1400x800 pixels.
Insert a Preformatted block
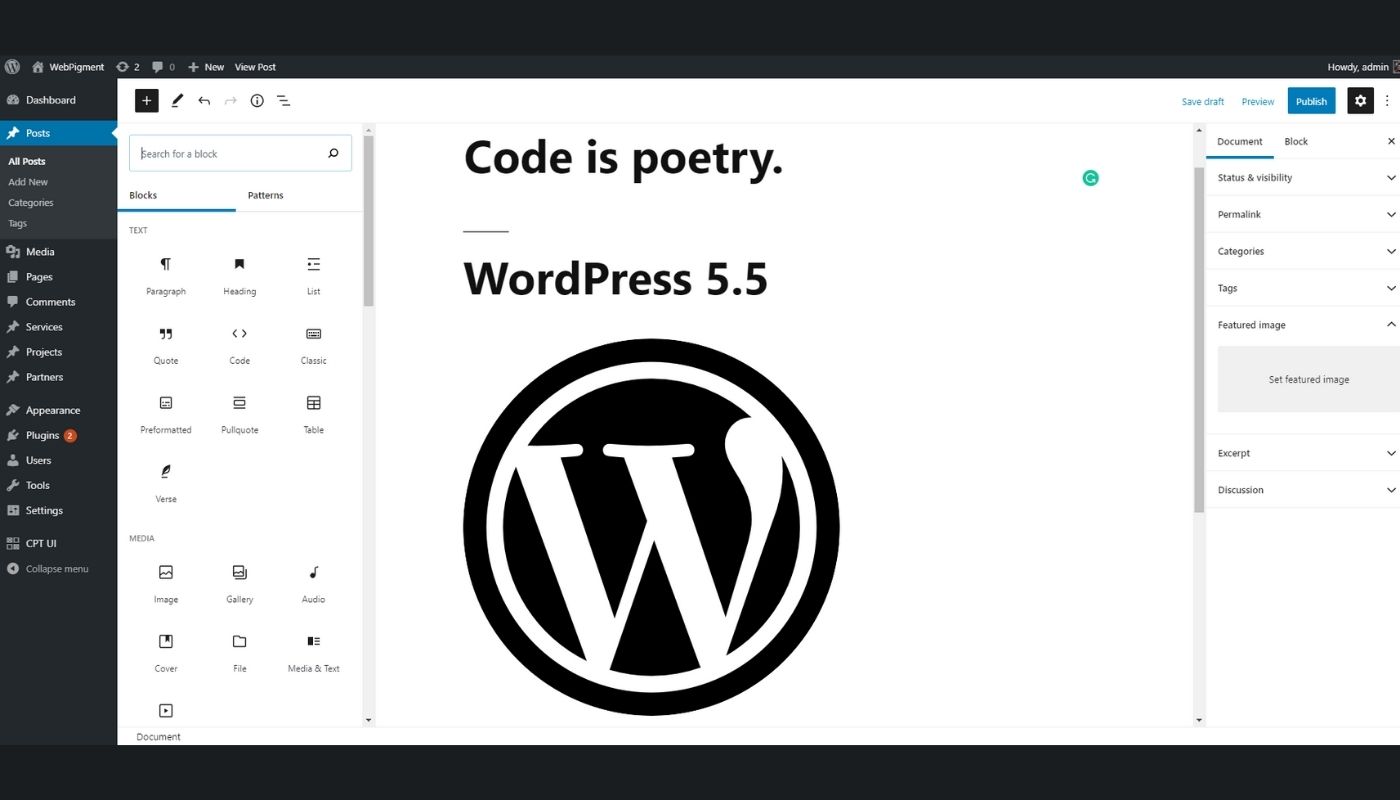(x=166, y=414)
